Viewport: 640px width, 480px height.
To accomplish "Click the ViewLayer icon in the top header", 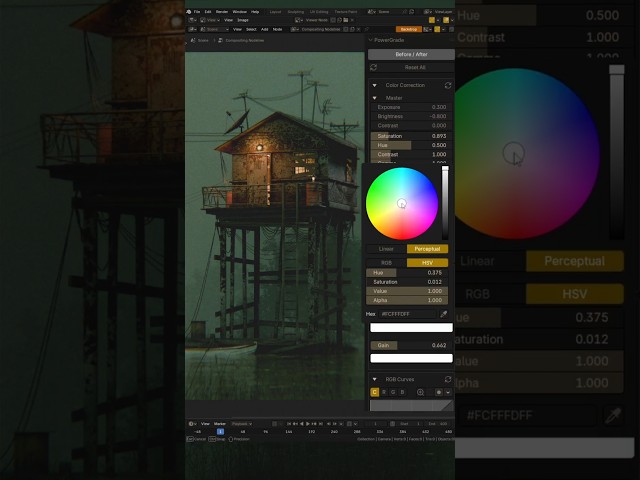I will point(427,12).
